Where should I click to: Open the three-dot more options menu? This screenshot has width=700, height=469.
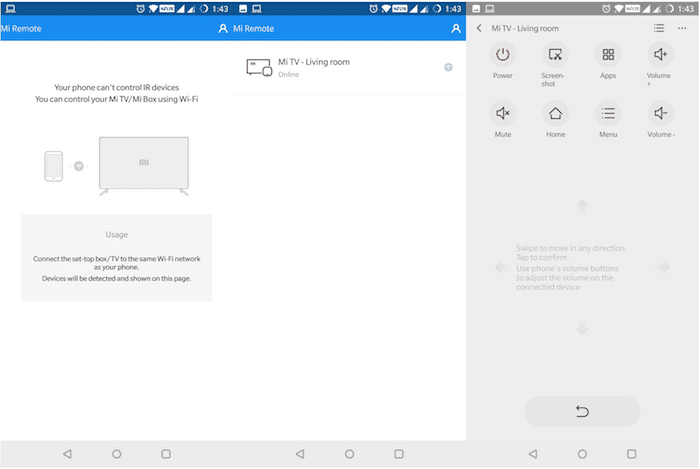coord(684,28)
